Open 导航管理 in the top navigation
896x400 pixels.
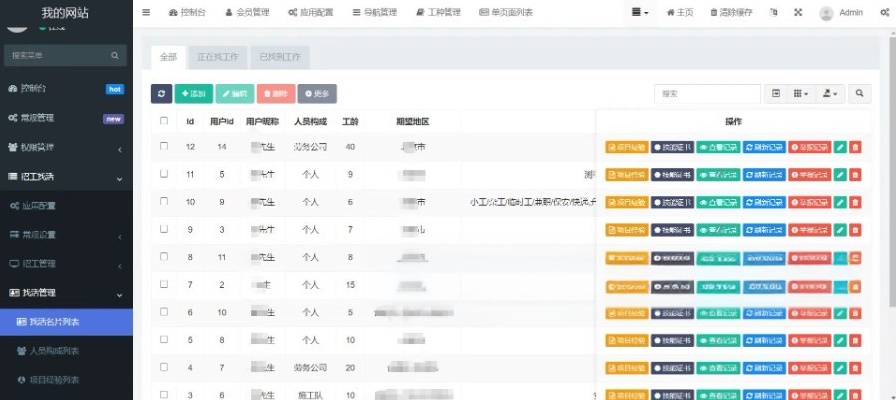[375, 13]
